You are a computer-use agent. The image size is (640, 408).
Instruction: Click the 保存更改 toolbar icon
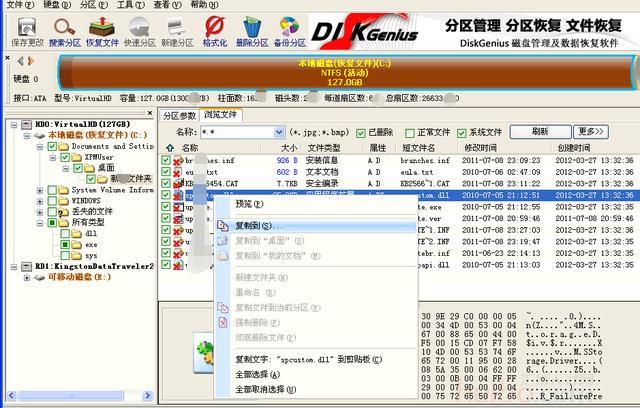pos(27,31)
